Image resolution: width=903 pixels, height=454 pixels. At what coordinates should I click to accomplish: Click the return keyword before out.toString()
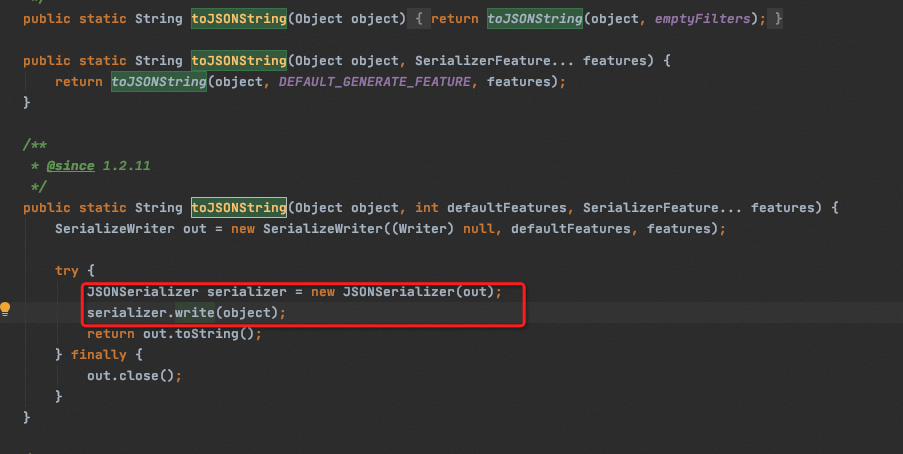(x=111, y=334)
